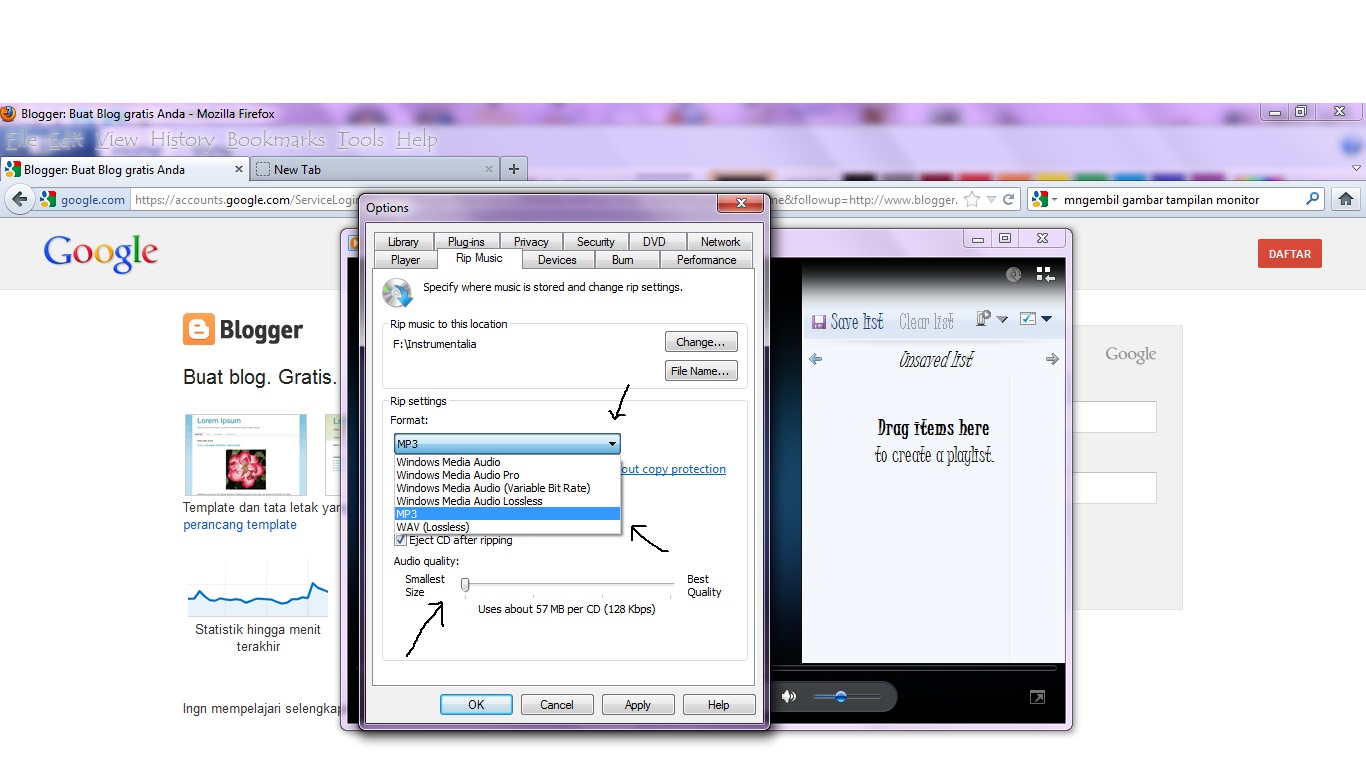Close the New Tab tab
Viewport: 1366px width, 768px height.
[489, 169]
